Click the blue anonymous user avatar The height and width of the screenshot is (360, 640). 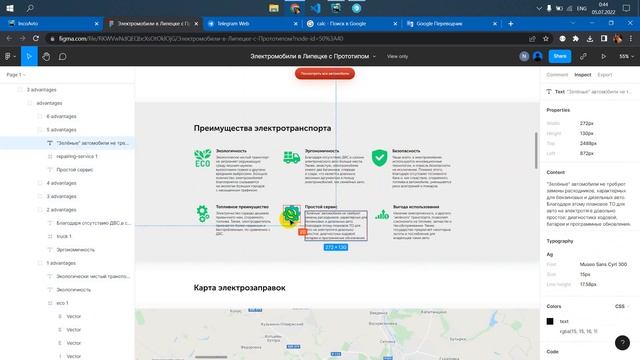pos(538,56)
